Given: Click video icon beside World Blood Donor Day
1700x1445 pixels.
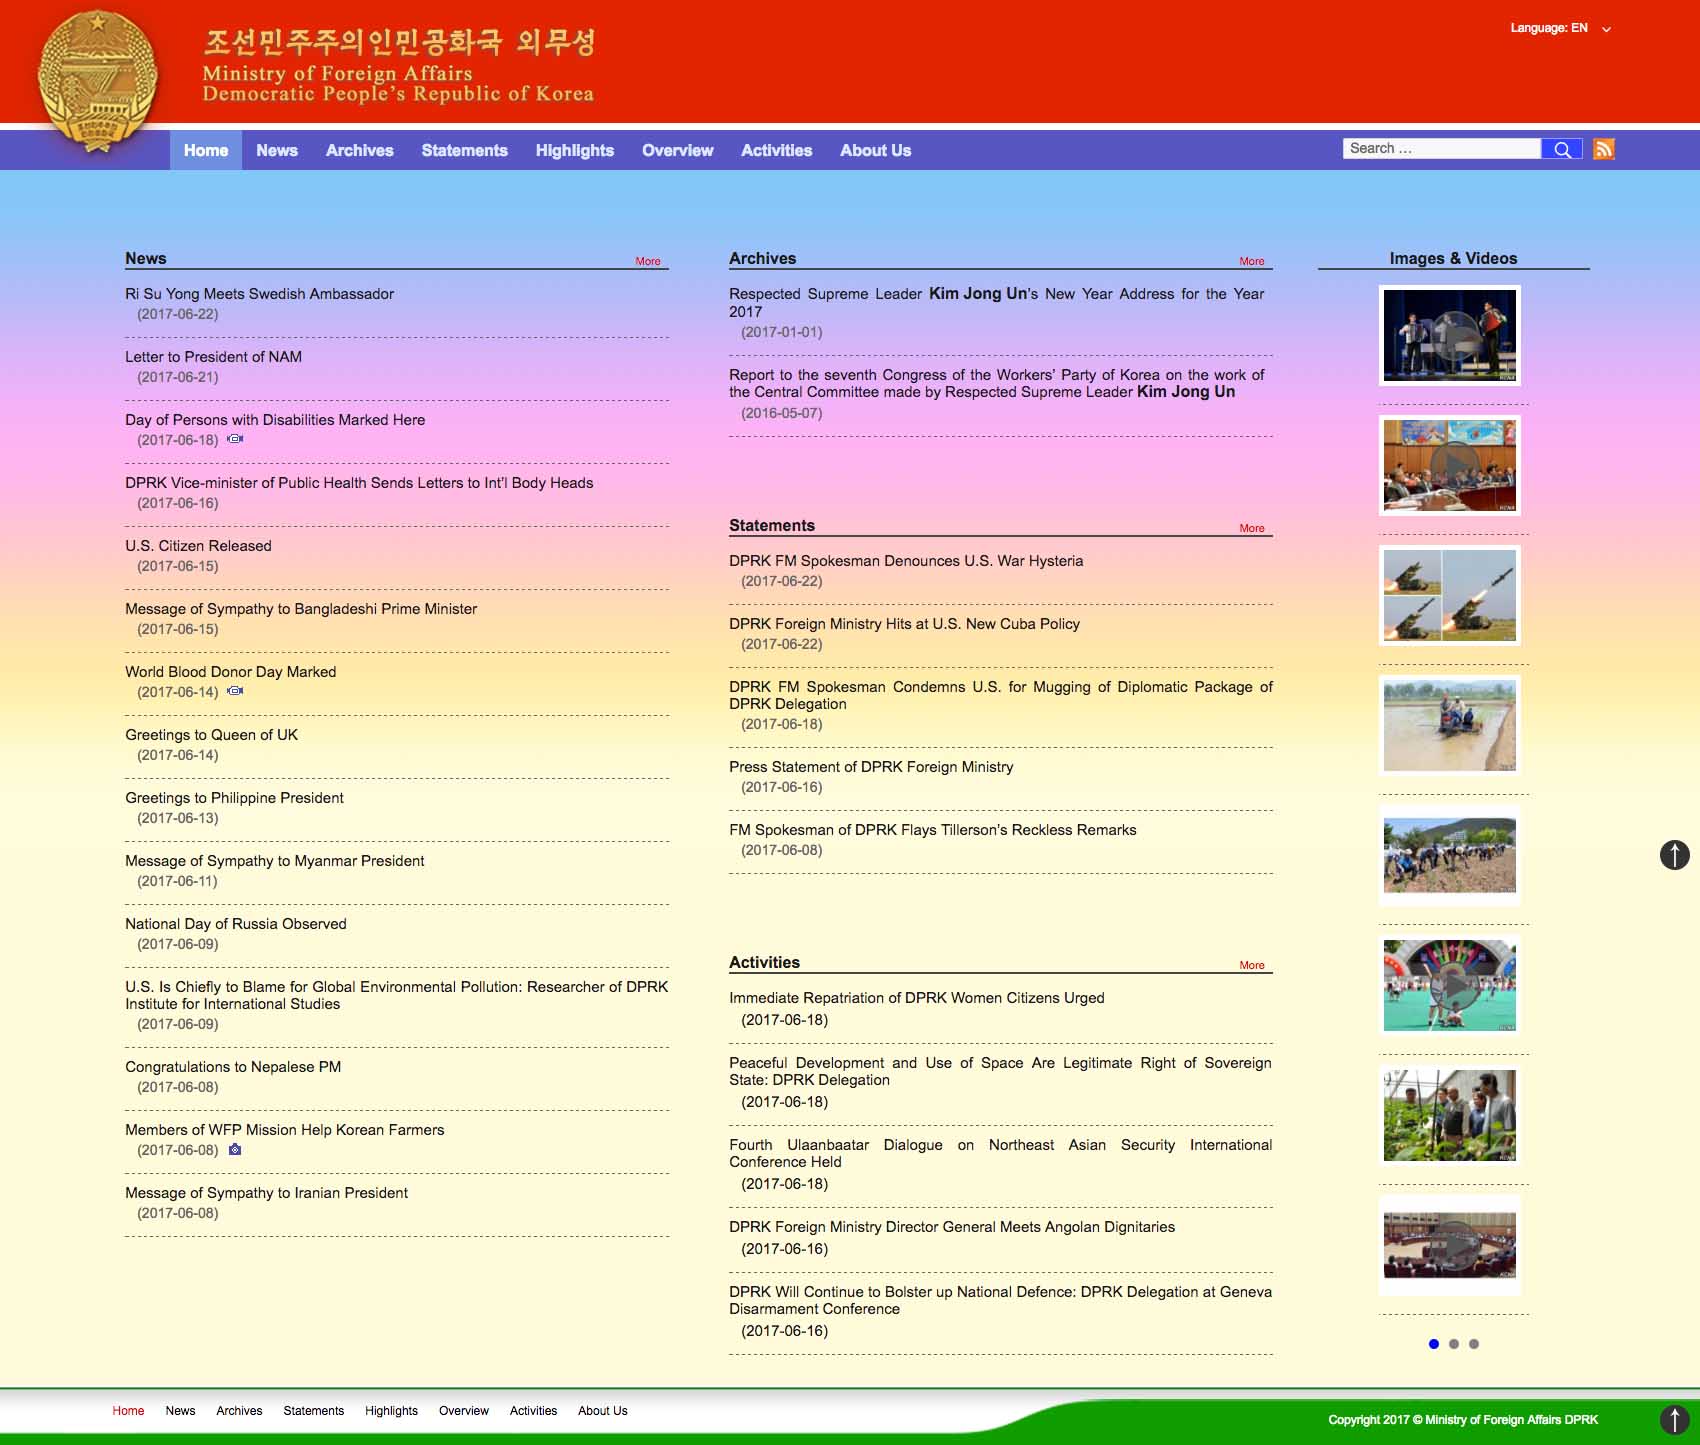Looking at the screenshot, I should pos(235,691).
